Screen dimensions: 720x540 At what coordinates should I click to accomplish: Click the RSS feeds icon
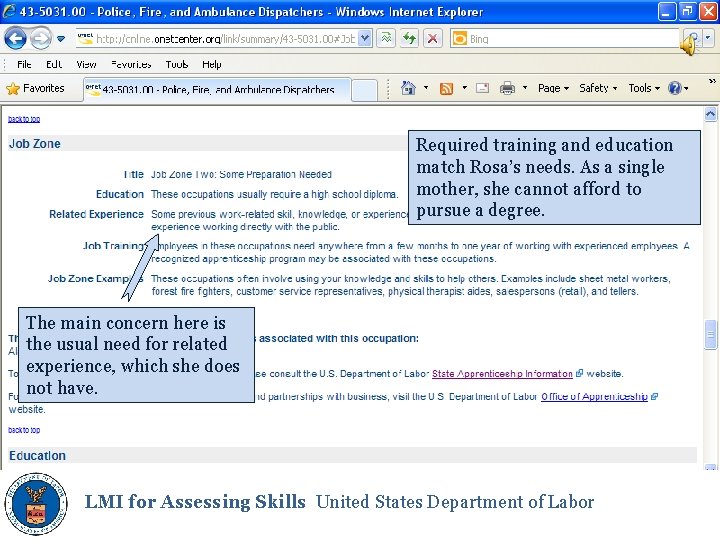pyautogui.click(x=446, y=88)
